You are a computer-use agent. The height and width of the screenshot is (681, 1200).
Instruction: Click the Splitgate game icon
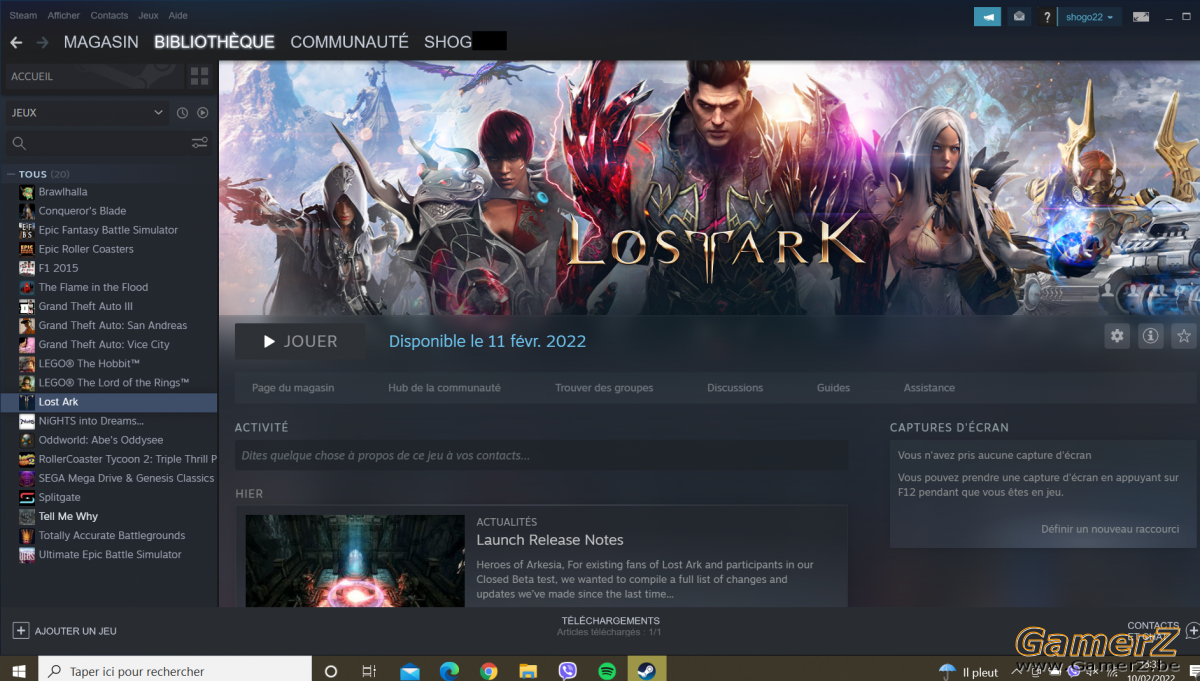(27, 497)
